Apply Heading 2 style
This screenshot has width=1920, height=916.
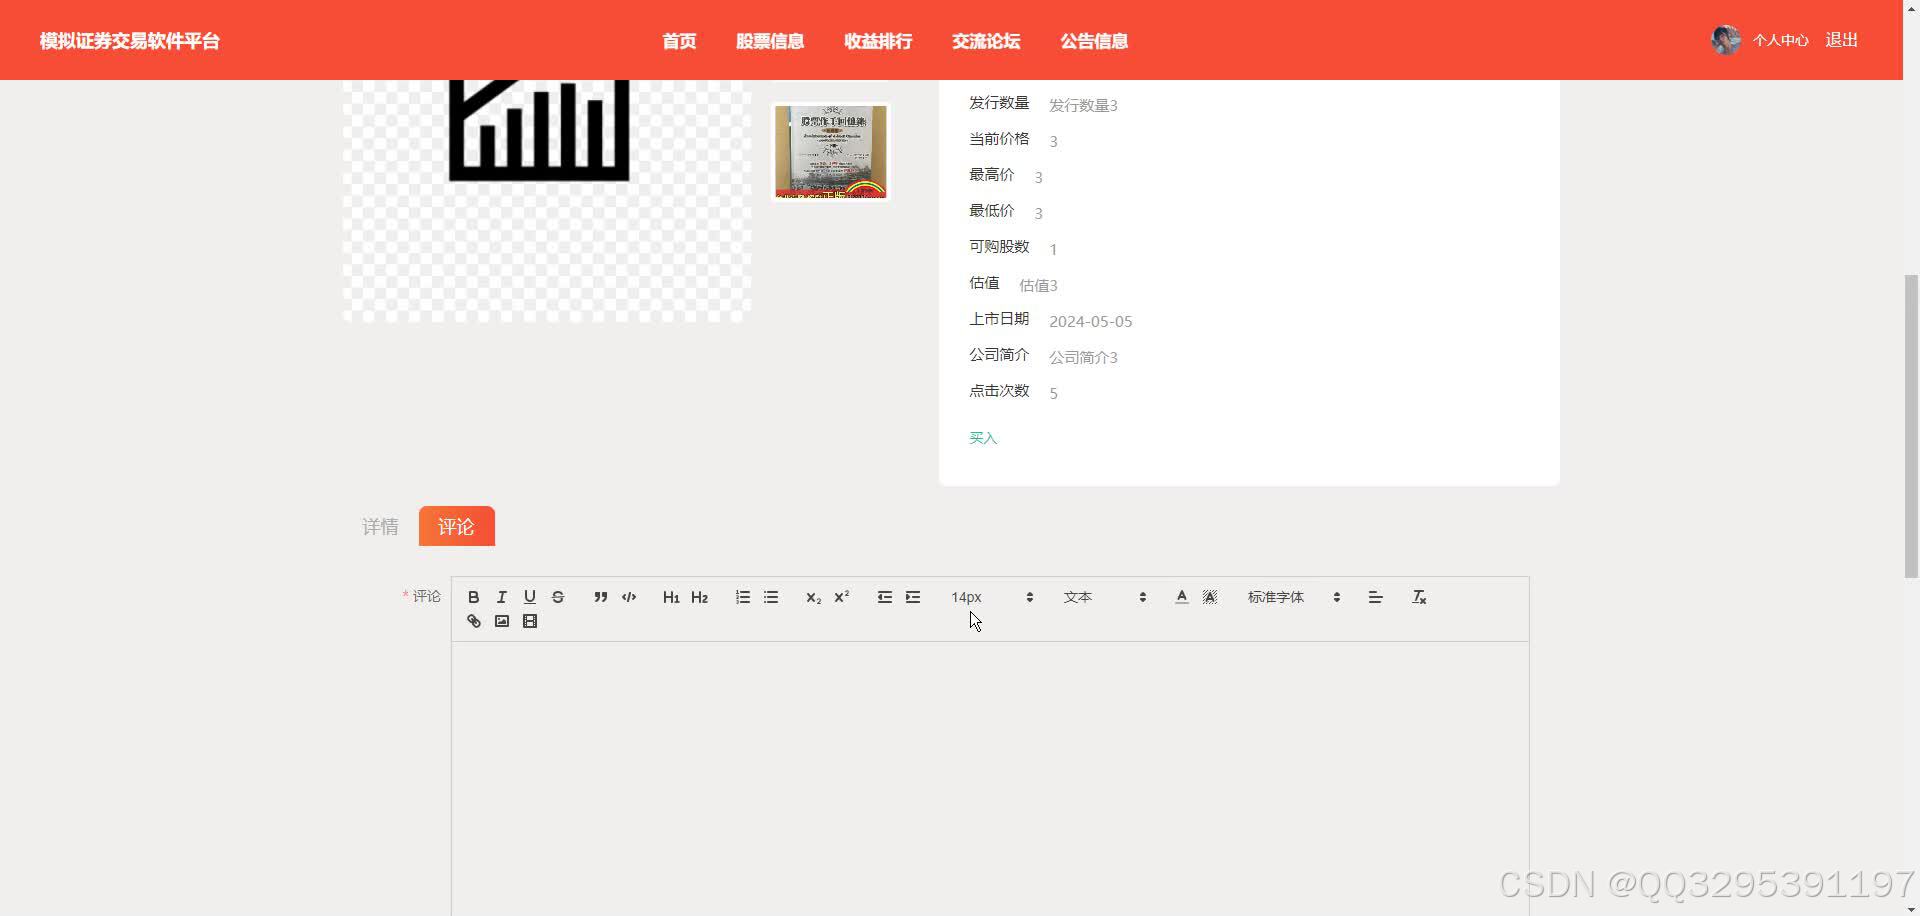(x=700, y=597)
